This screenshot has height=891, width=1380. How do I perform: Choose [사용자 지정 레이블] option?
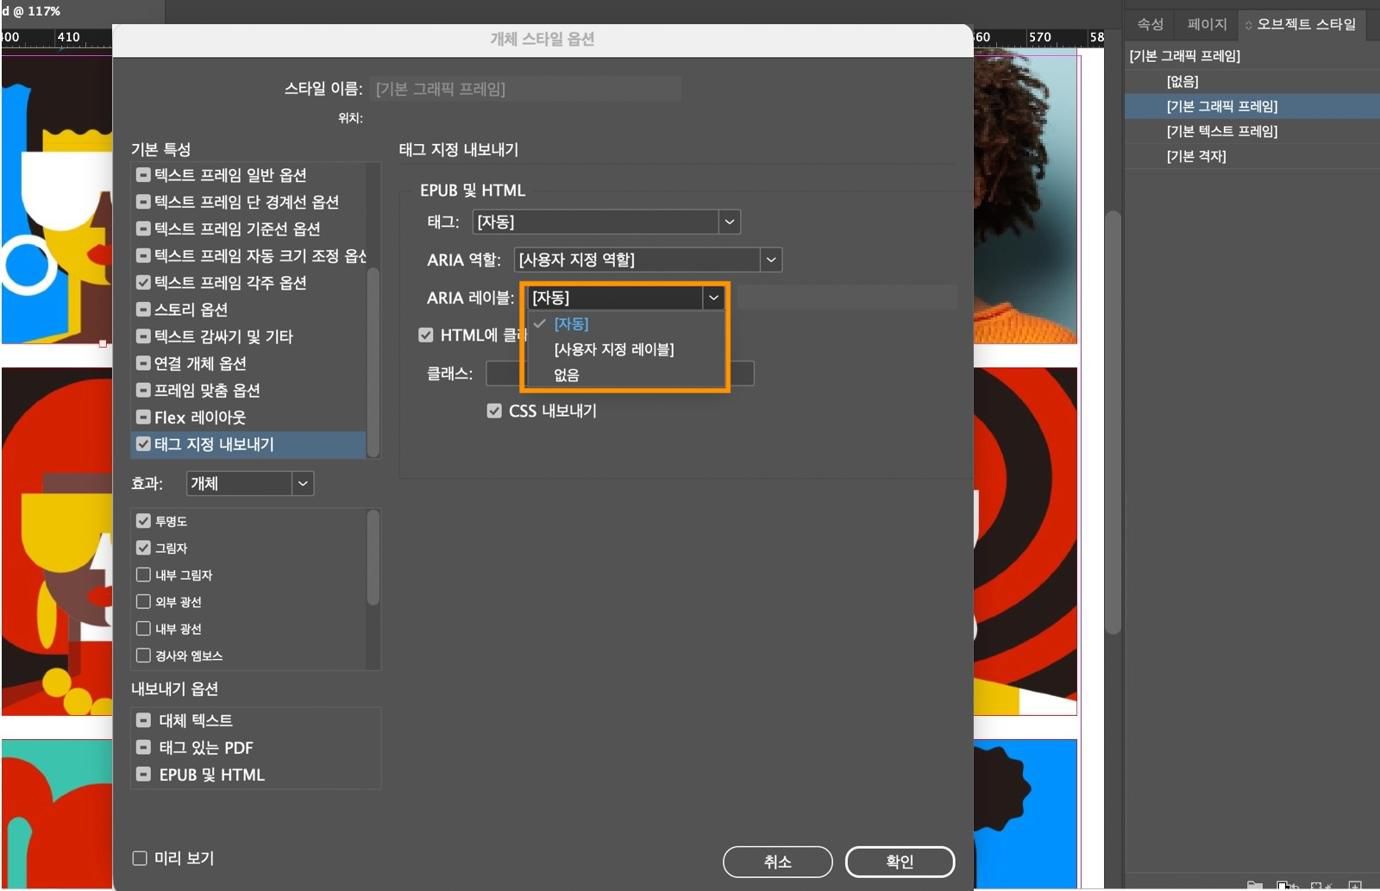point(614,349)
